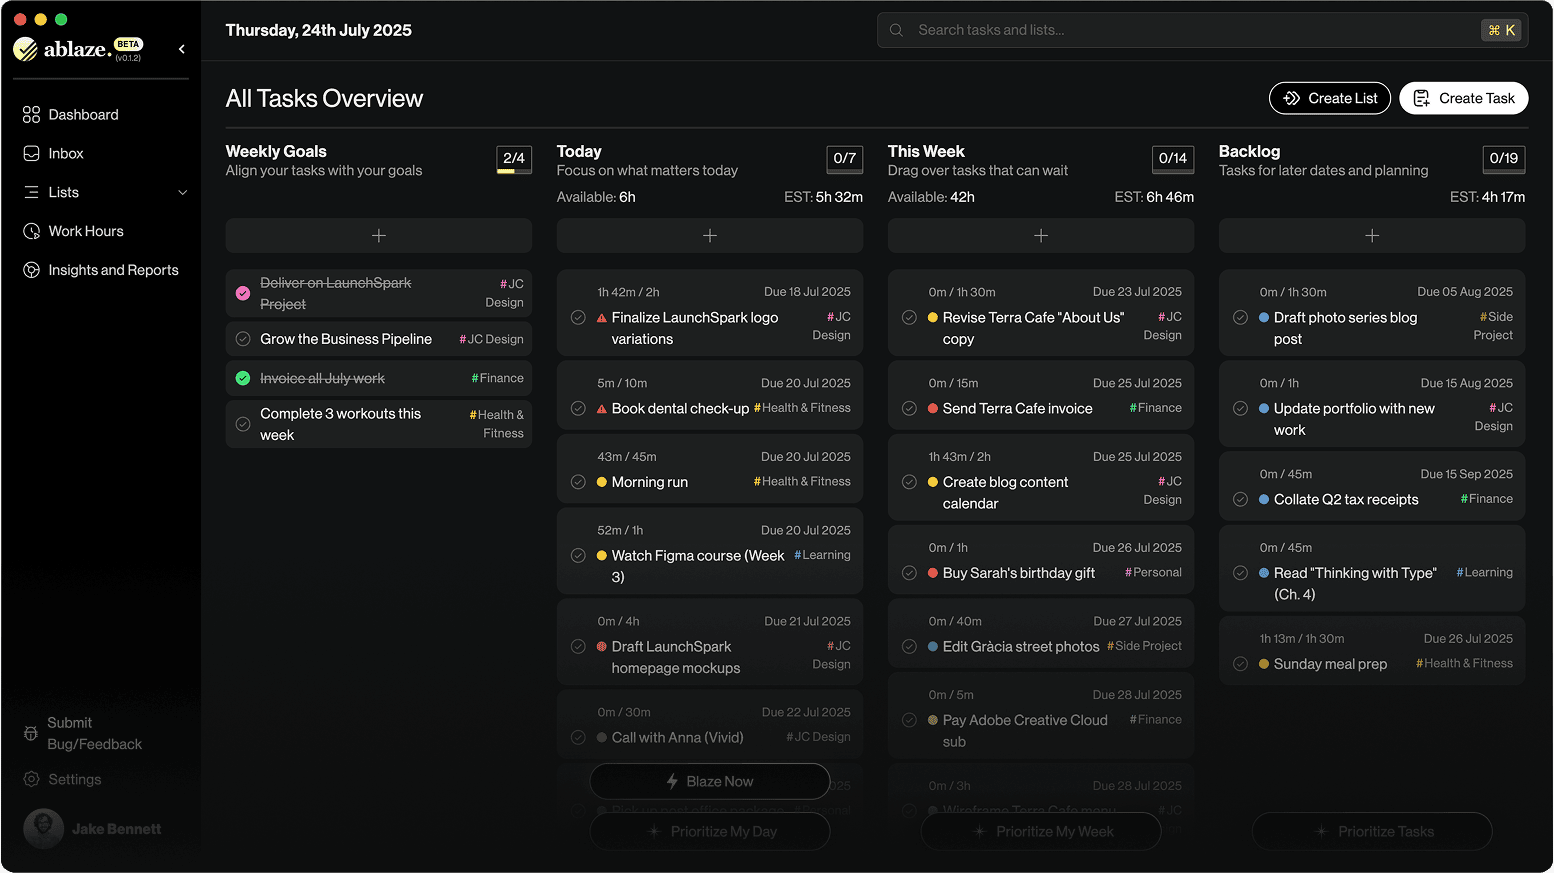Screen dimensions: 1554x873
Task: Click the Create Task button
Action: point(1463,98)
